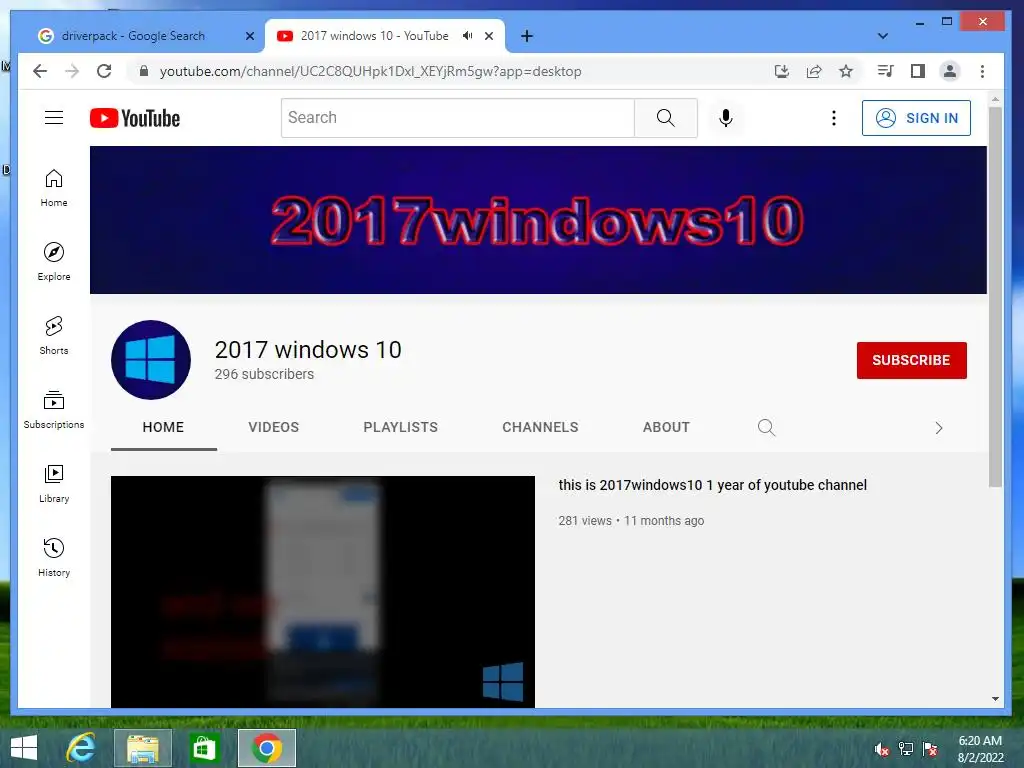Image resolution: width=1024 pixels, height=768 pixels.
Task: Mute the tab via its audio speaker icon
Action: pos(468,36)
